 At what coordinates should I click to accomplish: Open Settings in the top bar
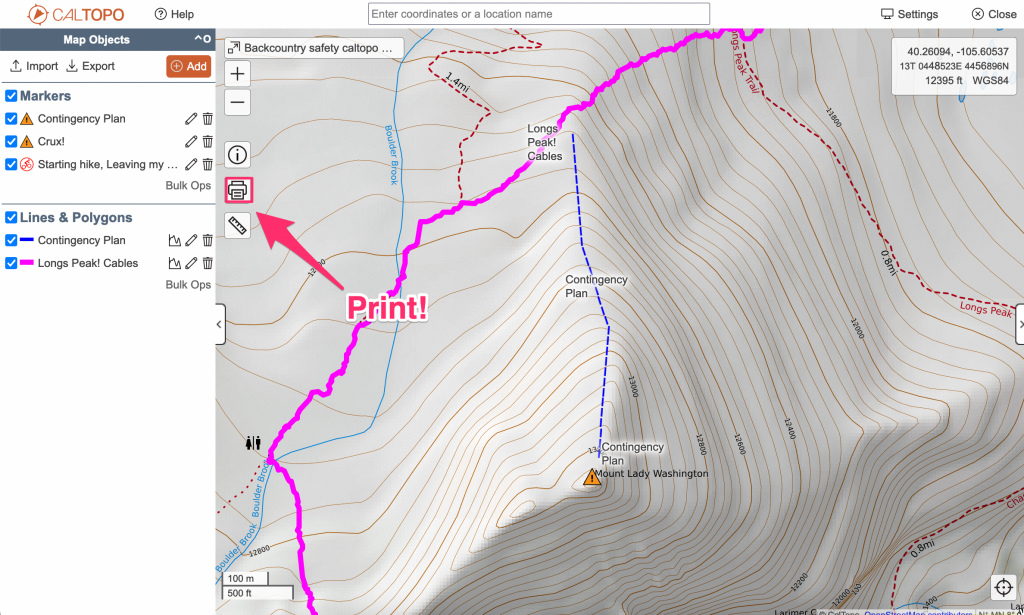pos(909,14)
